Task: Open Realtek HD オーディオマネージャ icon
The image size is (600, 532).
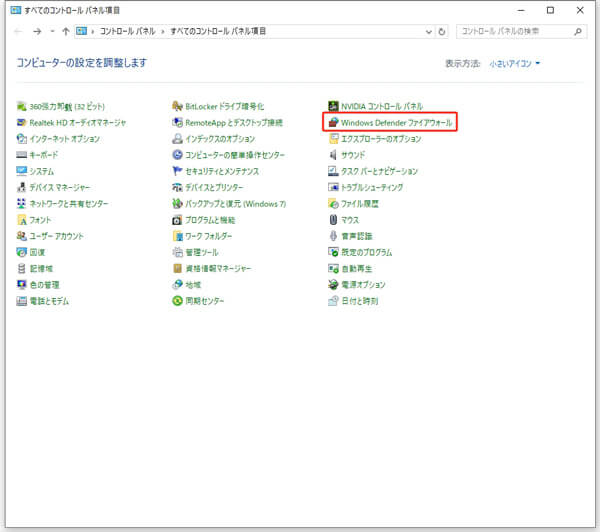Action: (x=21, y=122)
